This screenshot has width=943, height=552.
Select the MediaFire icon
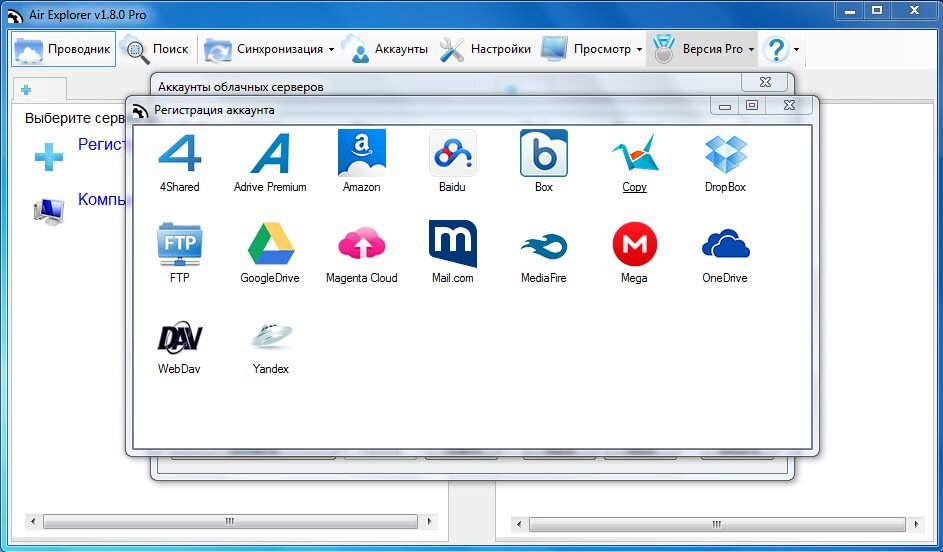point(544,245)
